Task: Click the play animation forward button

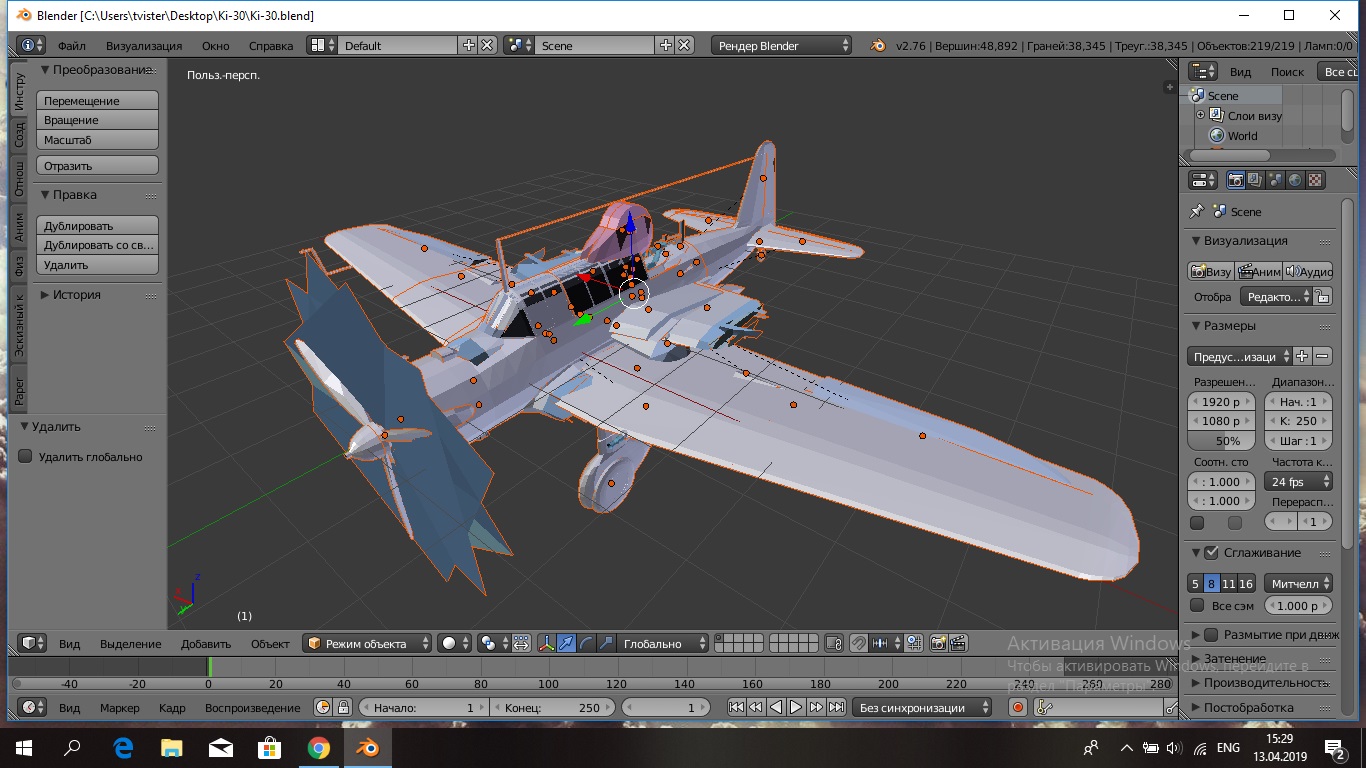Action: click(796, 707)
